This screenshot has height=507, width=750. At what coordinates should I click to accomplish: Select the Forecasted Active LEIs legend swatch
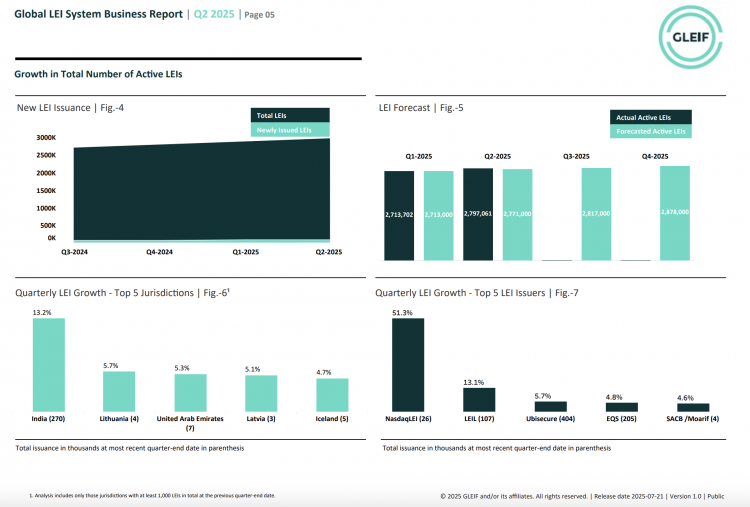coord(650,131)
